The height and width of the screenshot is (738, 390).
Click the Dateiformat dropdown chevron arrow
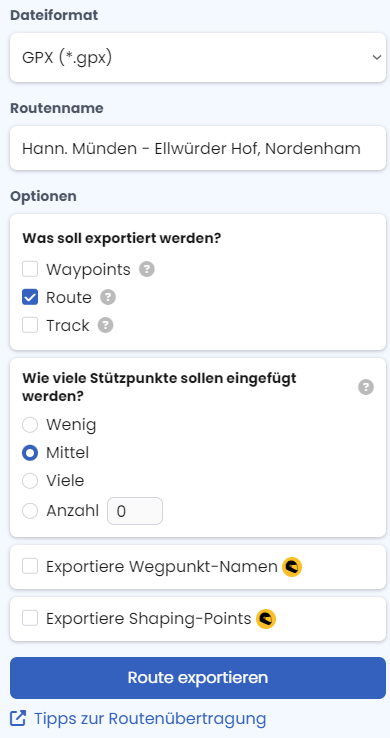point(376,57)
